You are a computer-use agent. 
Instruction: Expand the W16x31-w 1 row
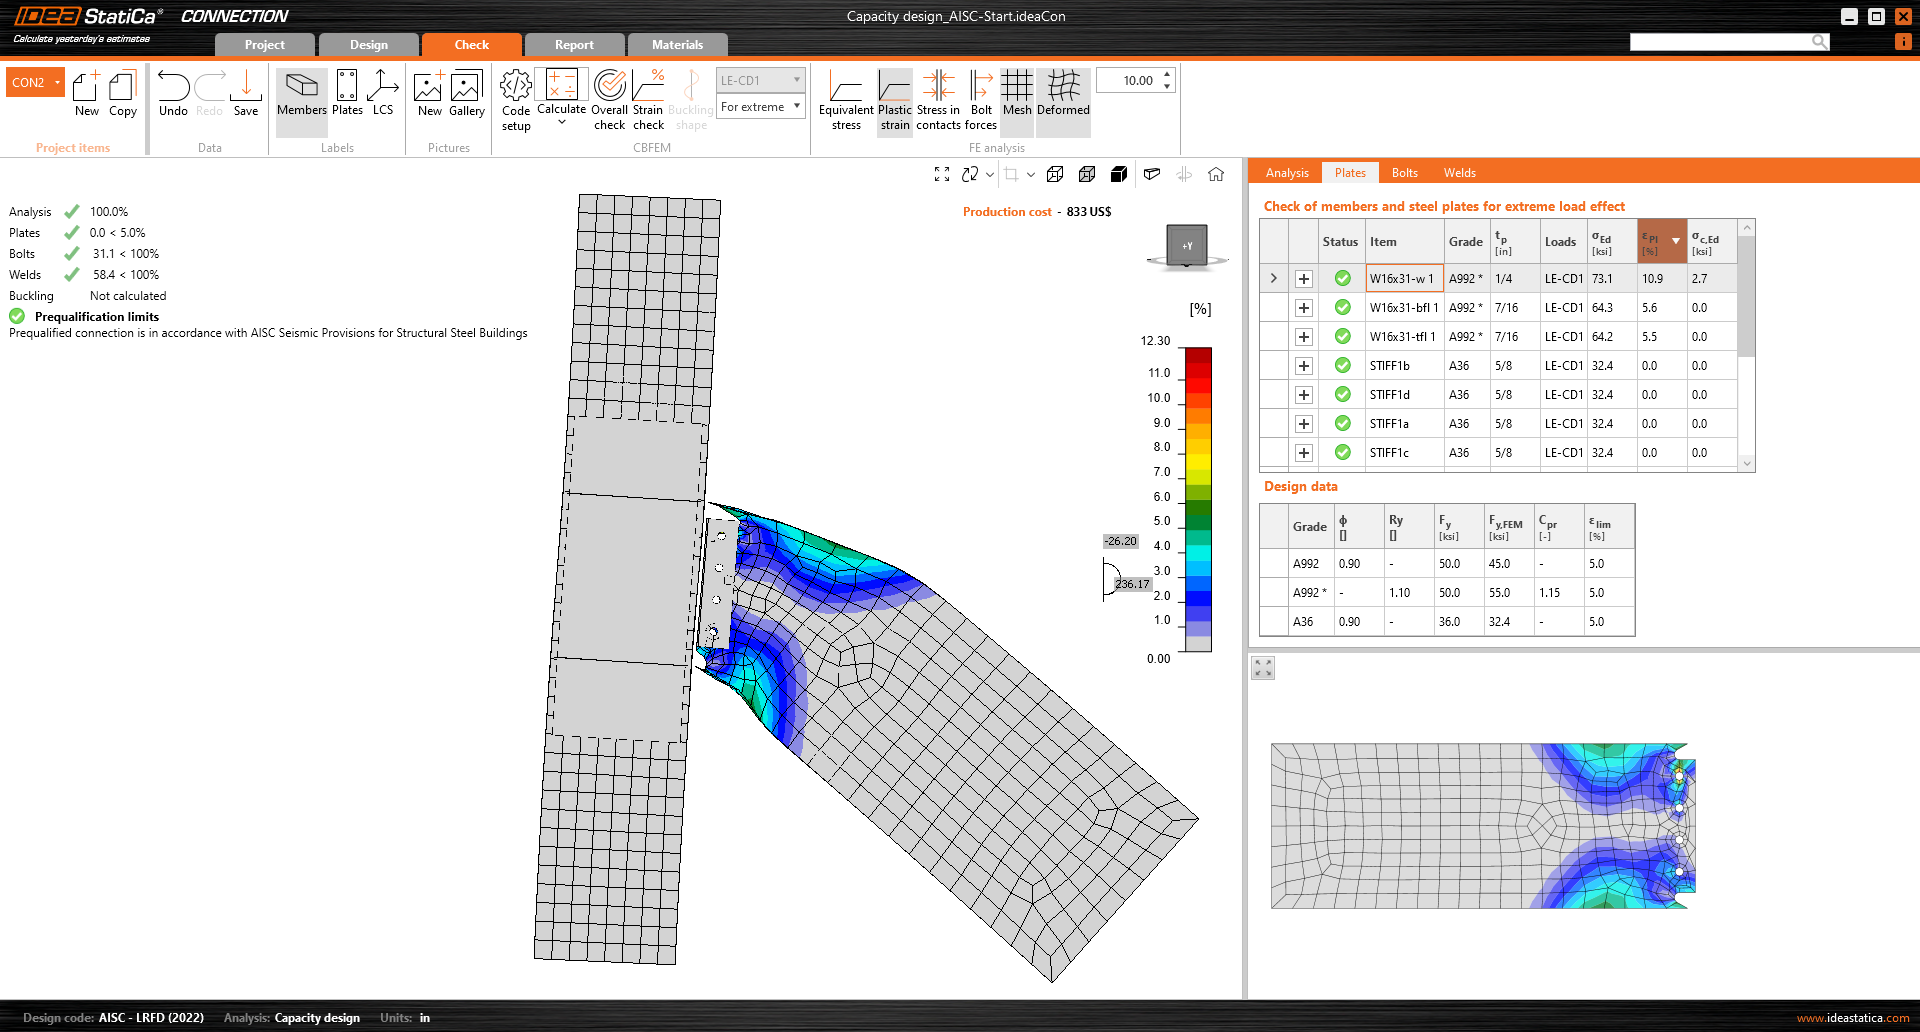pyautogui.click(x=1303, y=279)
